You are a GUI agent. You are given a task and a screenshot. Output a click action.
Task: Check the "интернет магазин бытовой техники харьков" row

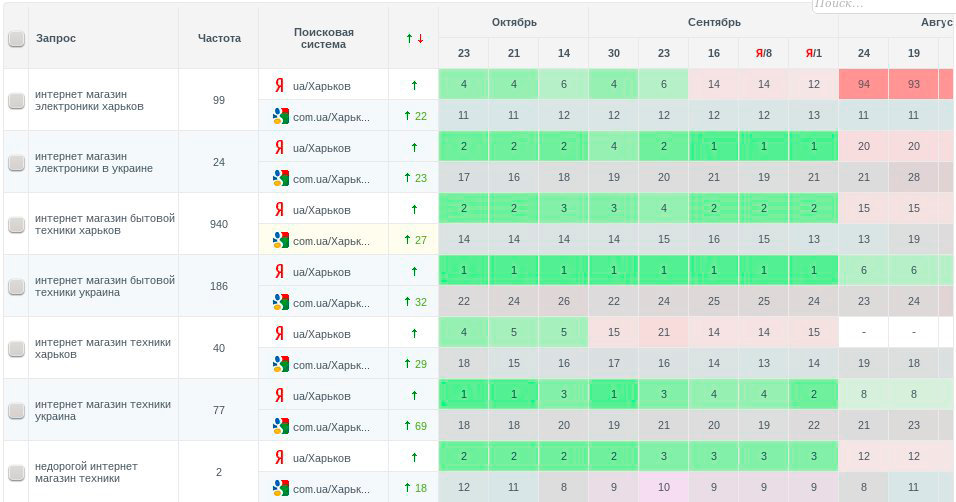point(16,225)
